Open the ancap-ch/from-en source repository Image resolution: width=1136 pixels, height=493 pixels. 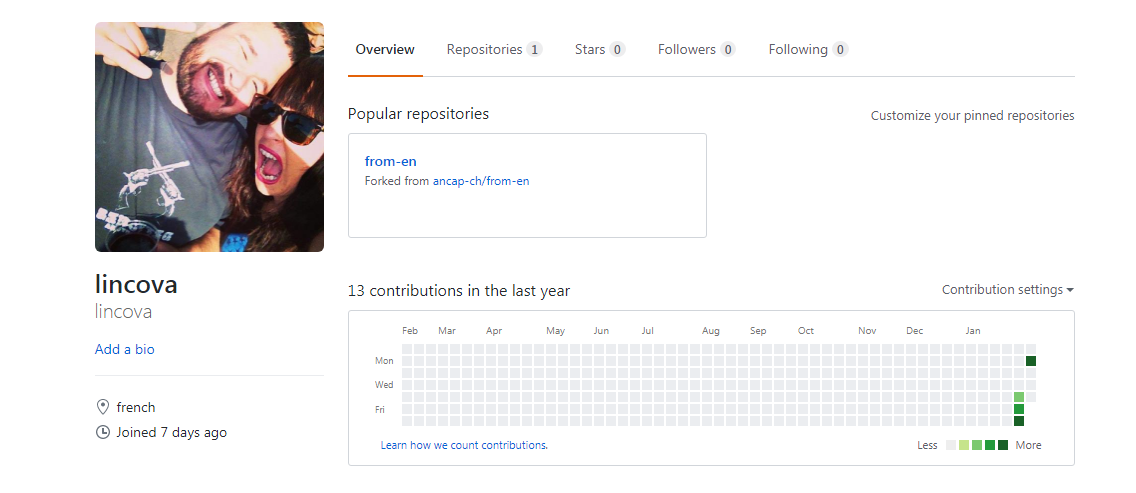481,181
